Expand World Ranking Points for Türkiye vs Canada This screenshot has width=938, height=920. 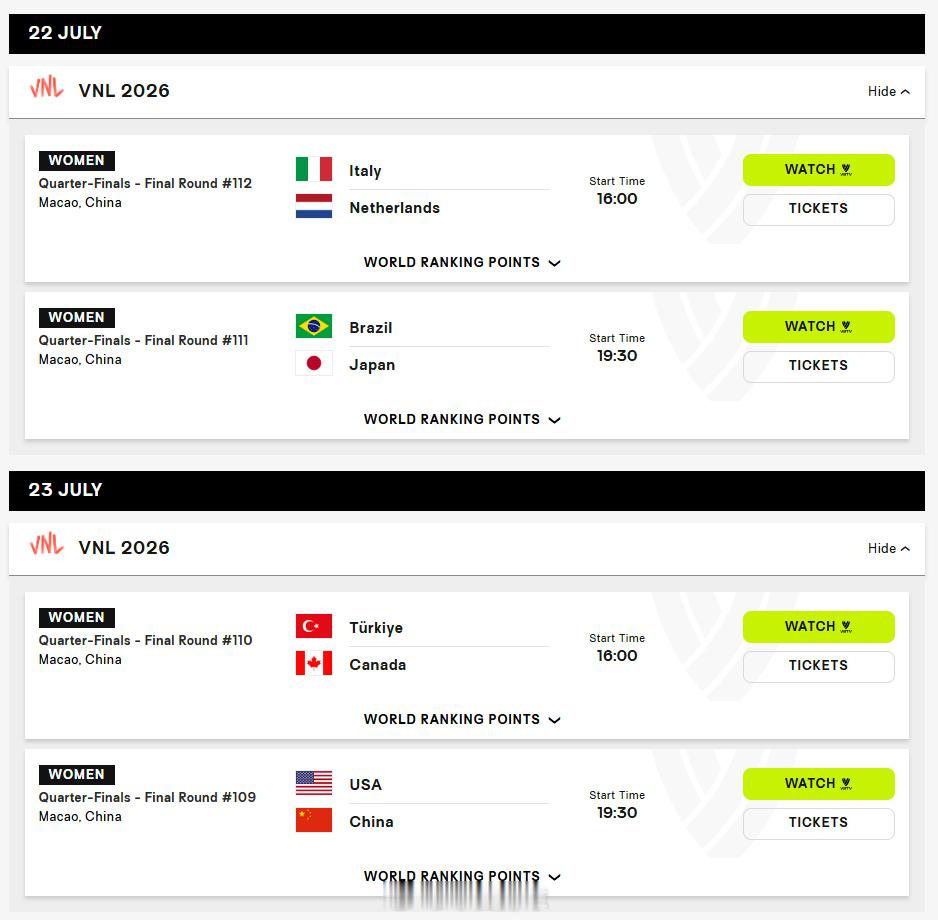tap(462, 720)
